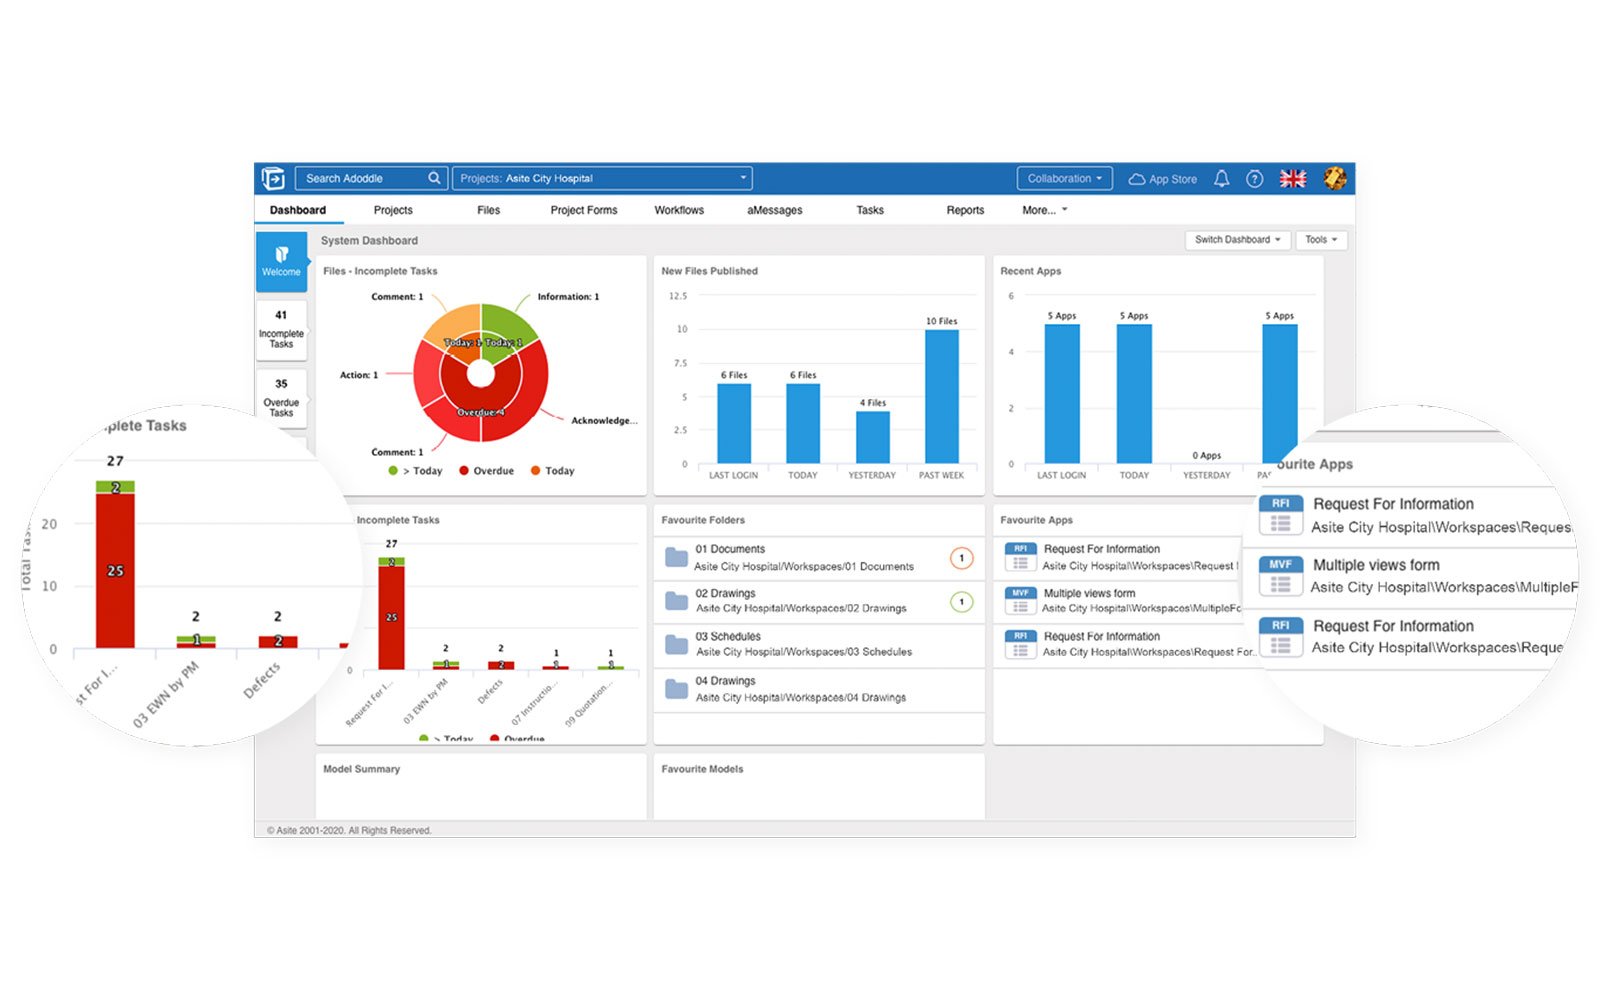
Task: Expand the More... menu
Action: point(1045,210)
